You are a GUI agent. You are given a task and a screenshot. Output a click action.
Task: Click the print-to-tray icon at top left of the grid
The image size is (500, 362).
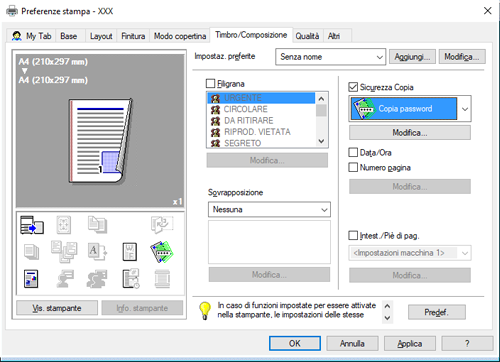tap(32, 225)
